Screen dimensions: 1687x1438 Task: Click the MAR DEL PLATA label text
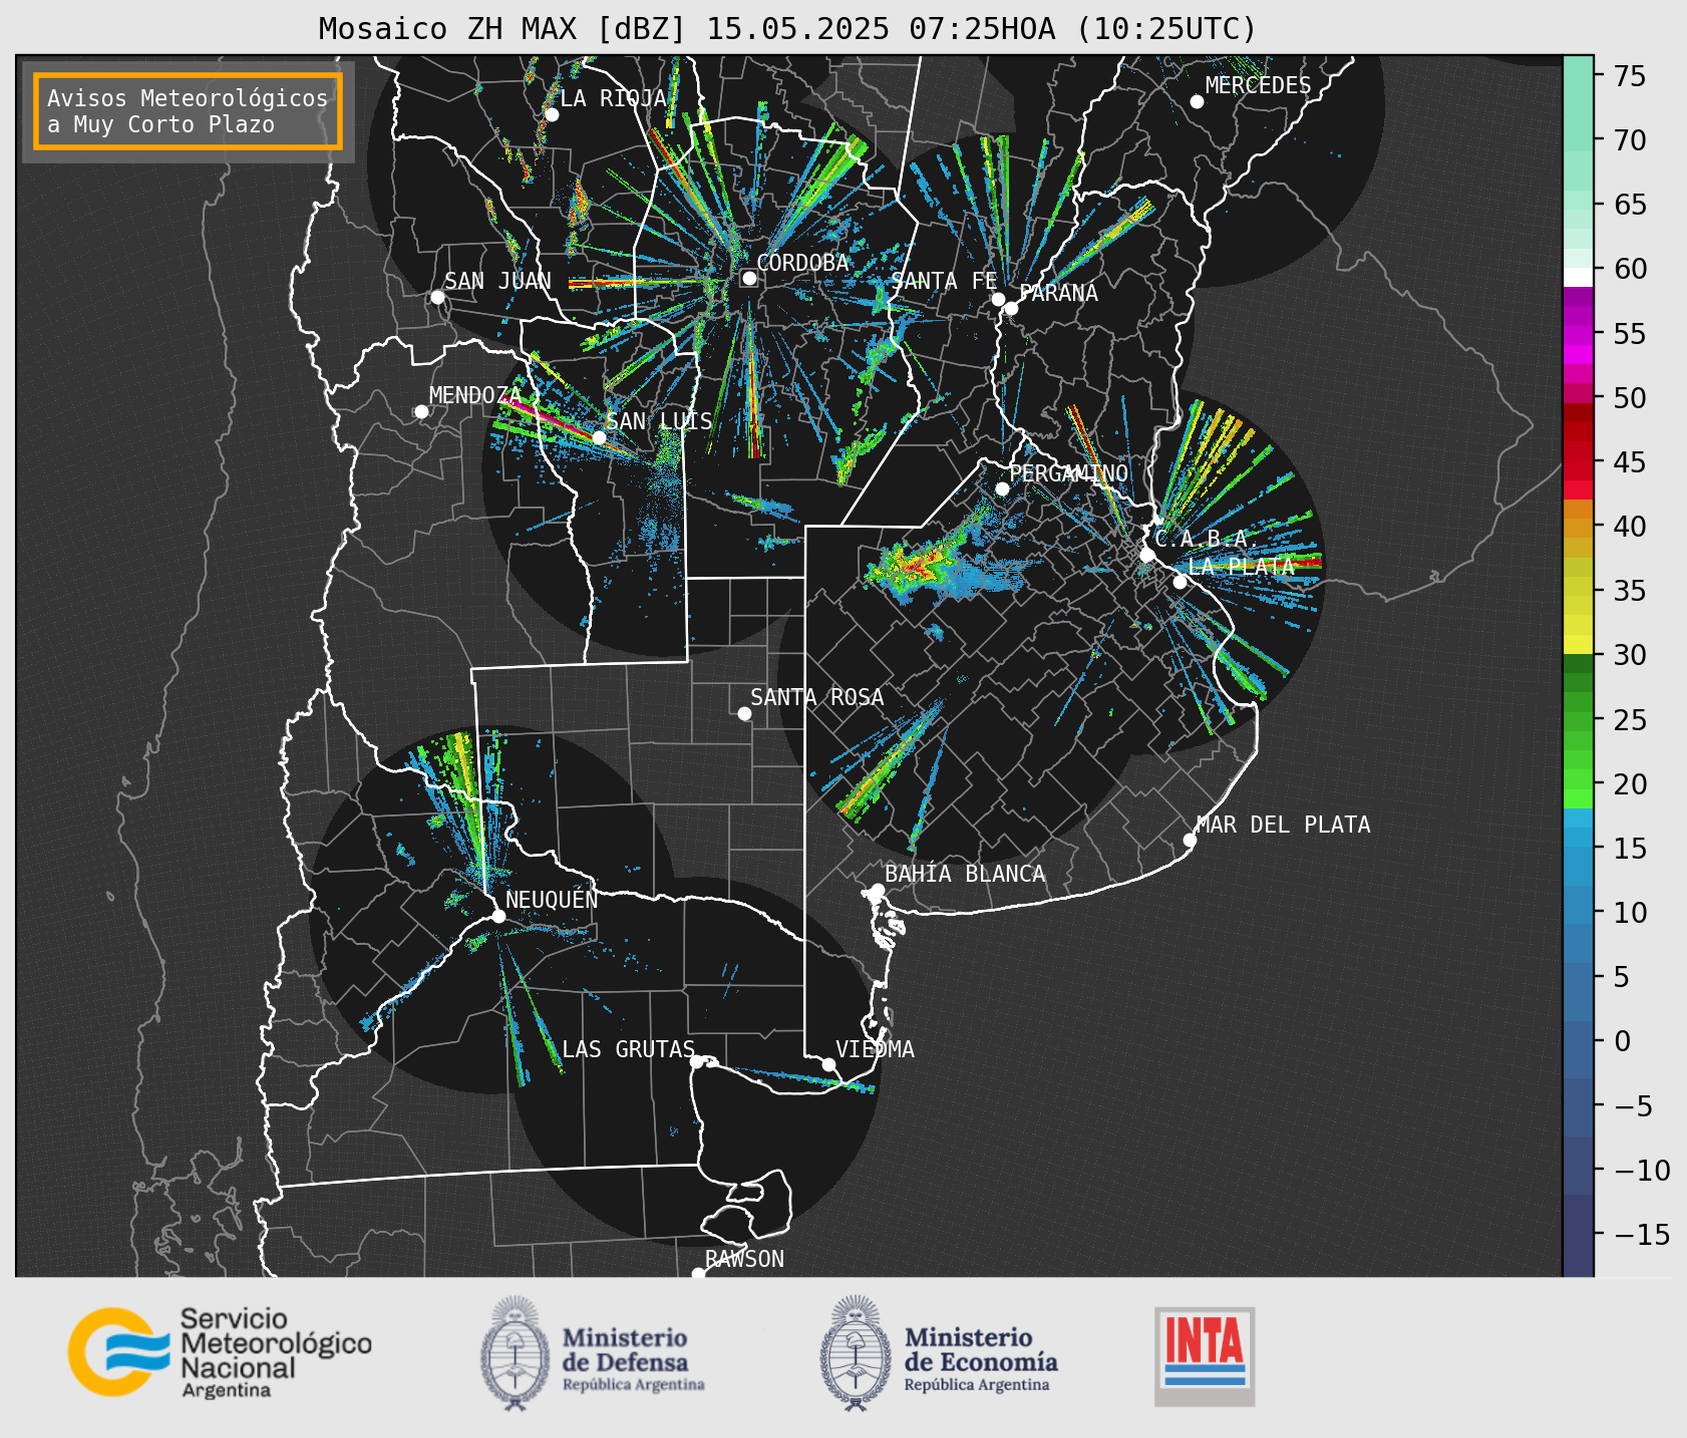point(1284,824)
